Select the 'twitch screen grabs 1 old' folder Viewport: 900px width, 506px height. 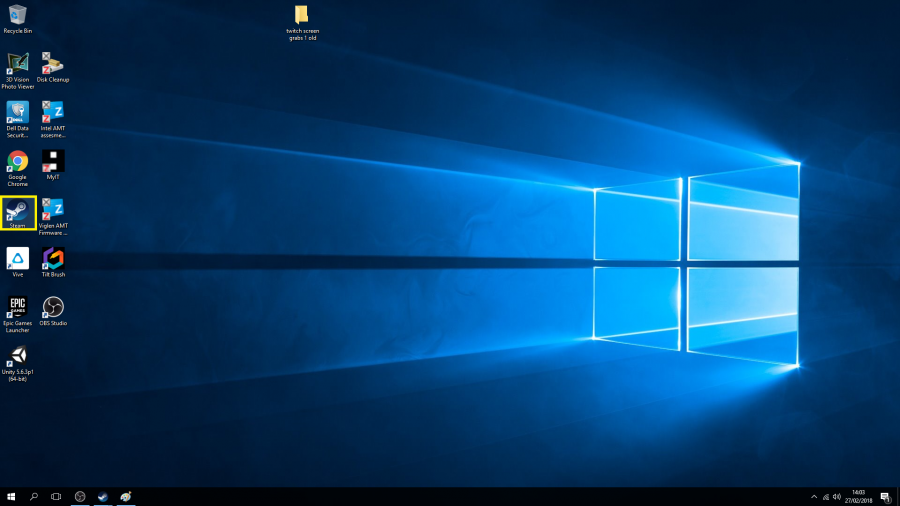[x=302, y=23]
